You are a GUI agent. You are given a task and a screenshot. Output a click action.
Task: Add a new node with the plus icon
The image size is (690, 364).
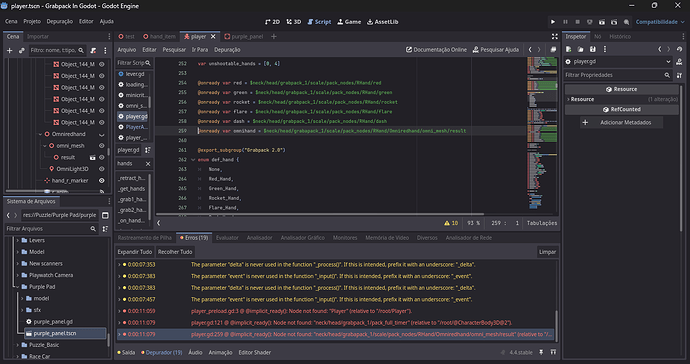[x=9, y=51]
